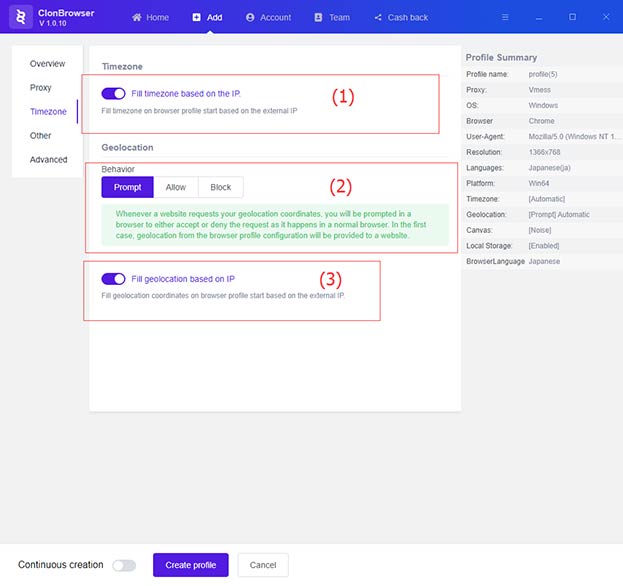Open the Home menu text

tap(157, 17)
